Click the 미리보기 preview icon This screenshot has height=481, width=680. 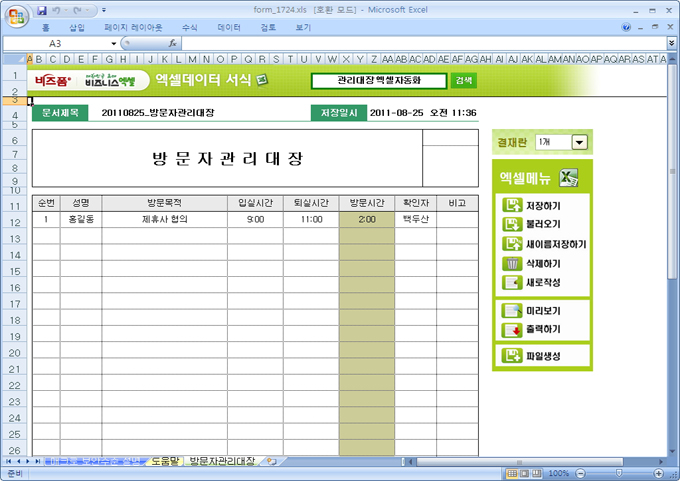coord(512,311)
